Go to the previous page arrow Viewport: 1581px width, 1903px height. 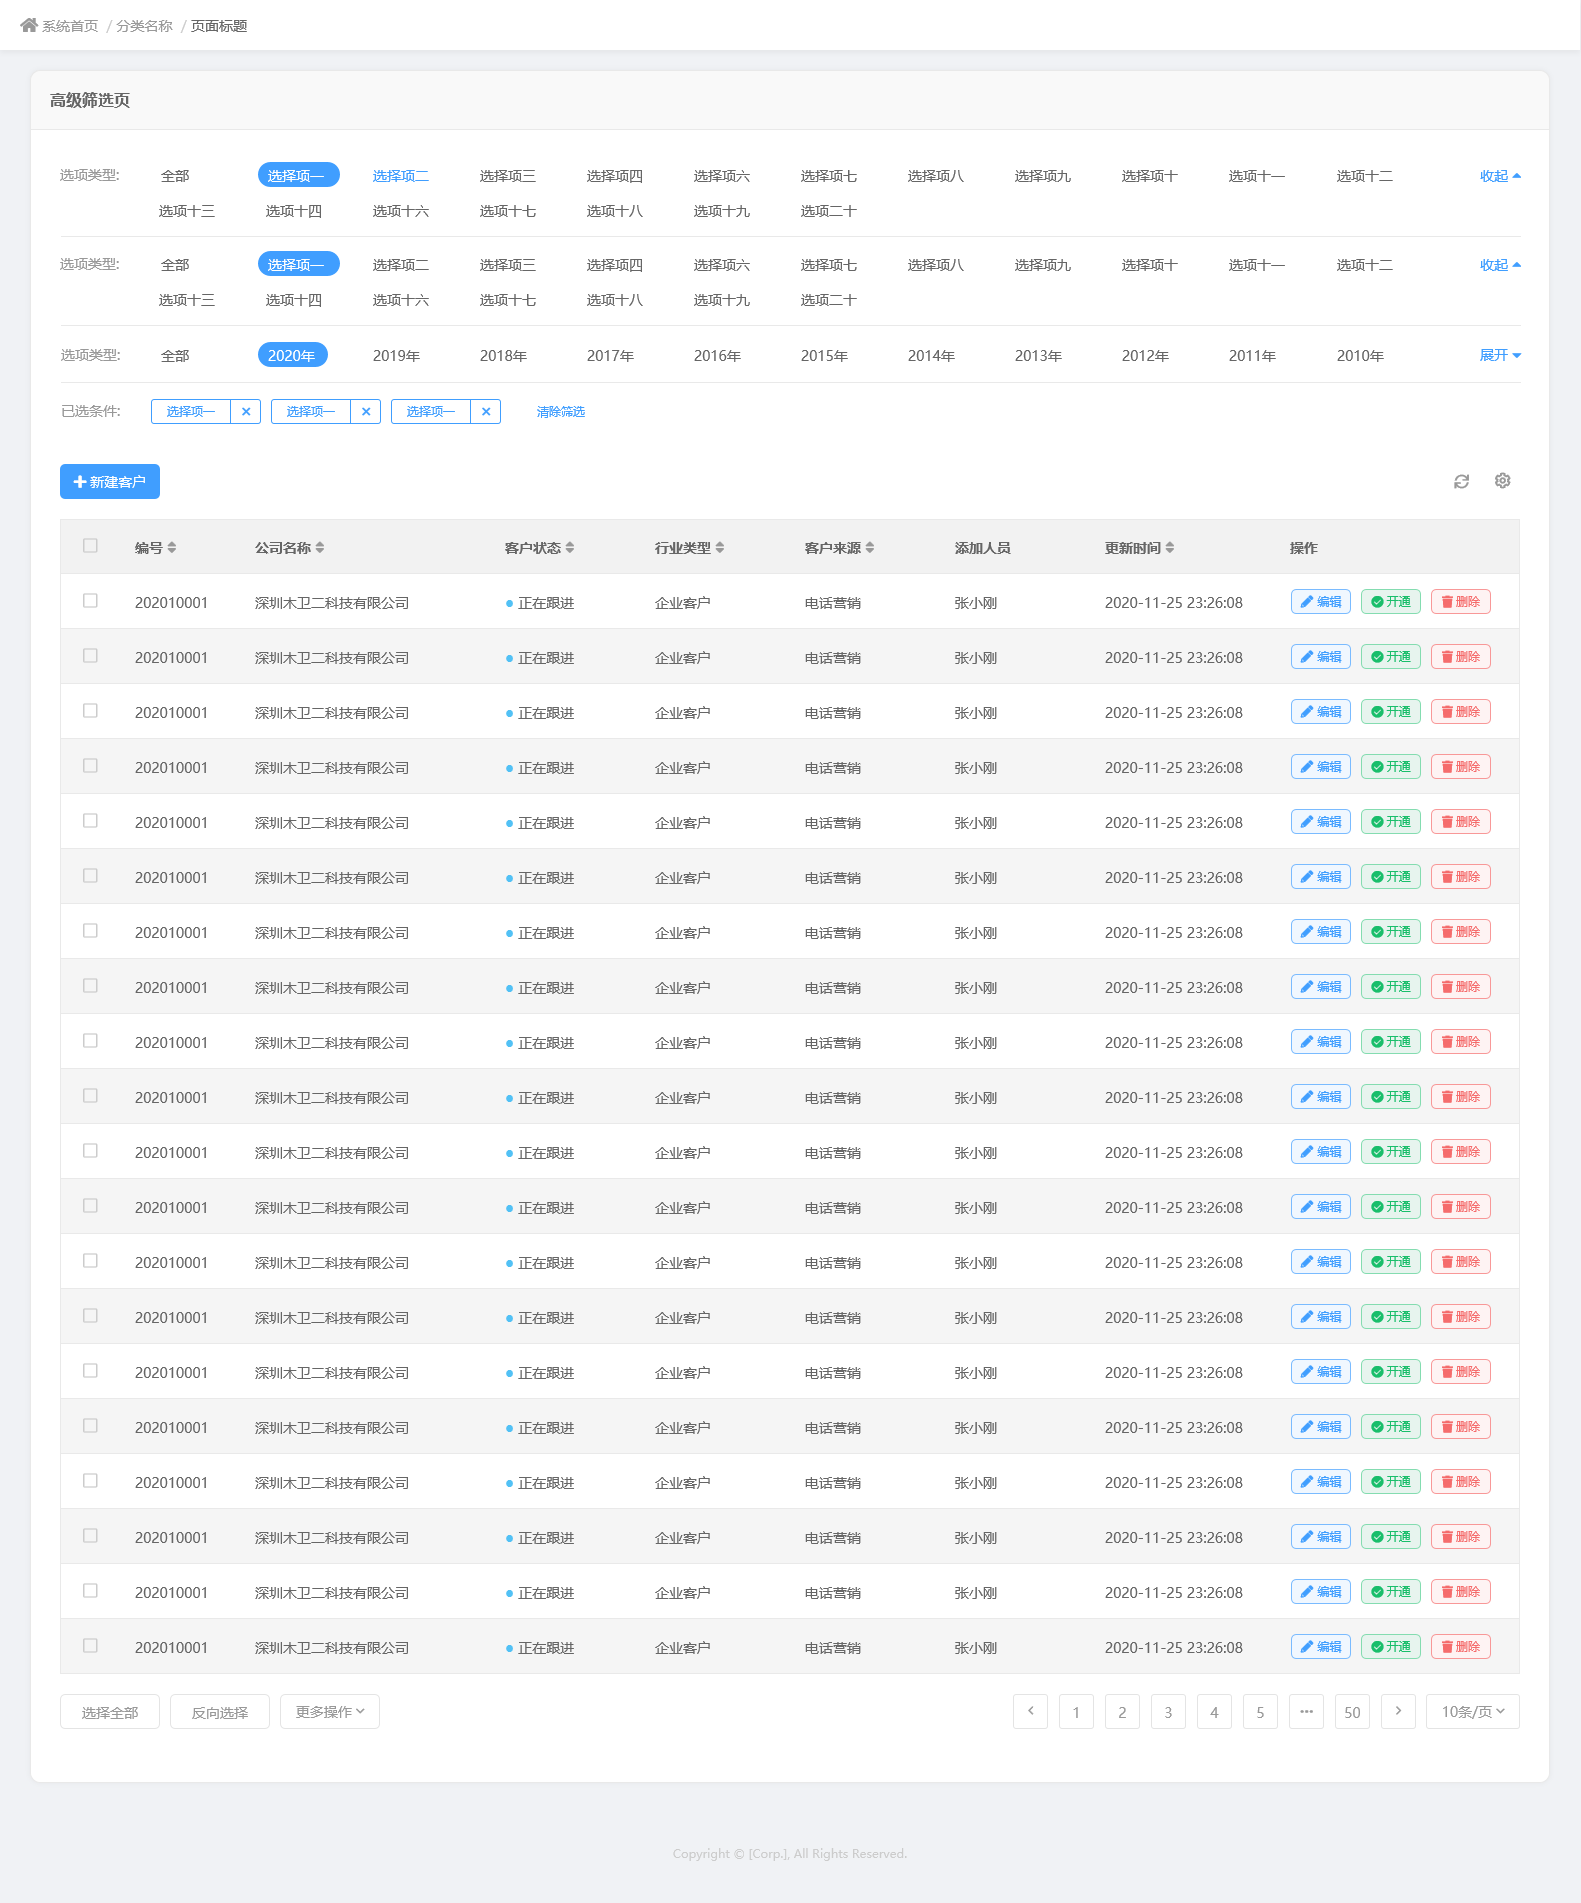tap(1030, 1711)
